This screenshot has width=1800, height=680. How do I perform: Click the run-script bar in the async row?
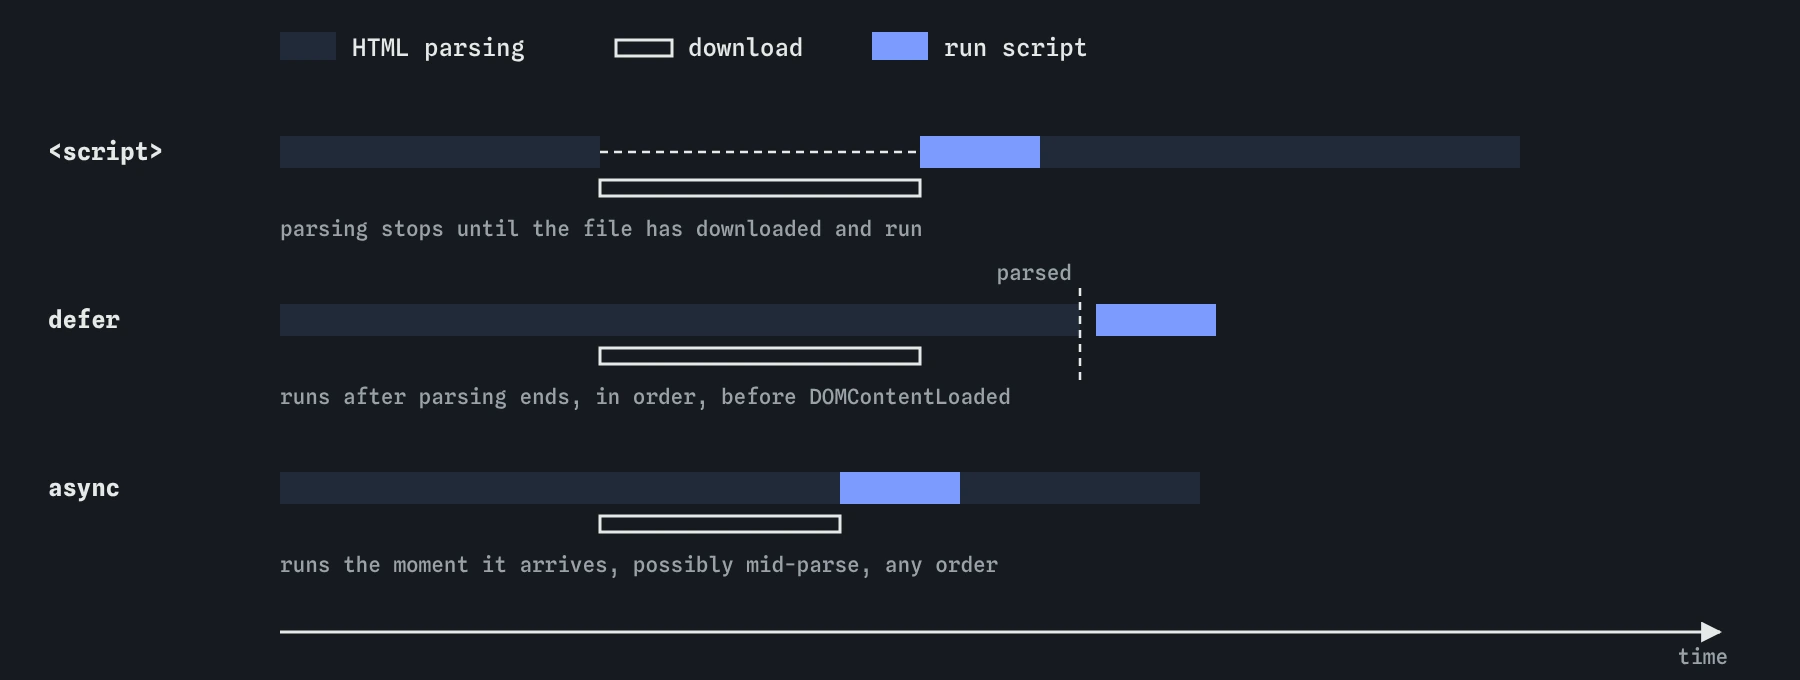pyautogui.click(x=900, y=488)
